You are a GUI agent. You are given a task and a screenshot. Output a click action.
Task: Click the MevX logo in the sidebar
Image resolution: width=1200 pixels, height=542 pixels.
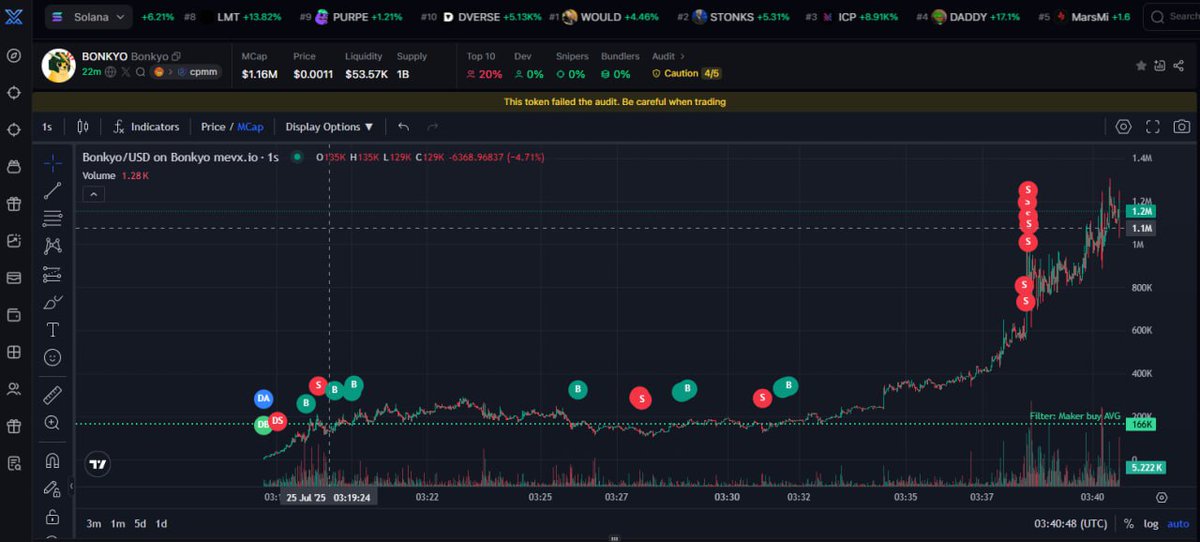click(14, 17)
